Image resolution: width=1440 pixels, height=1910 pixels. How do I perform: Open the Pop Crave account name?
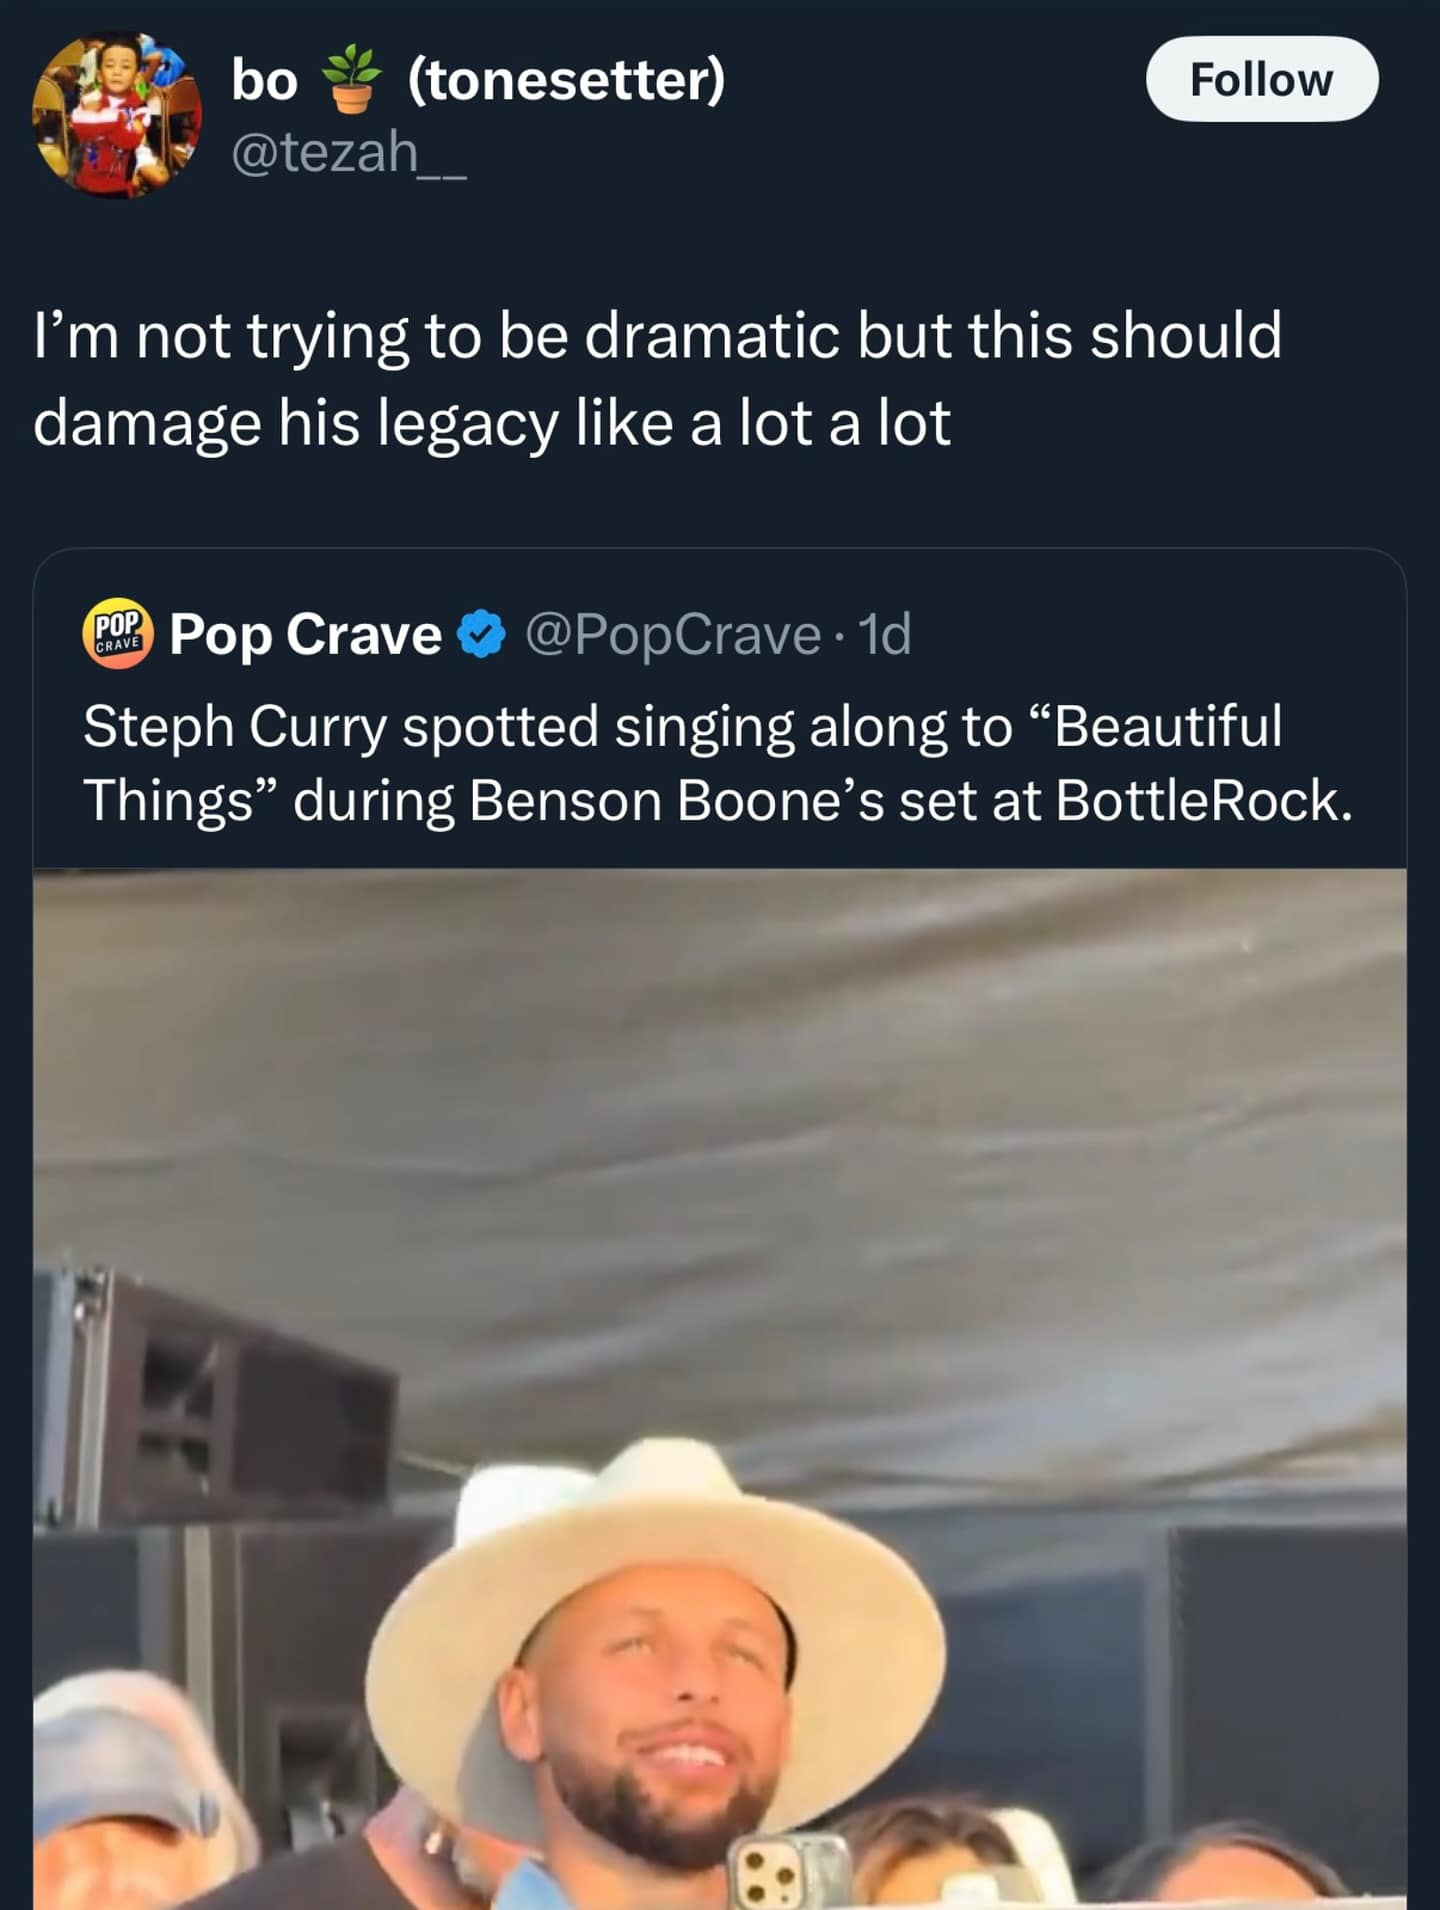tap(305, 634)
